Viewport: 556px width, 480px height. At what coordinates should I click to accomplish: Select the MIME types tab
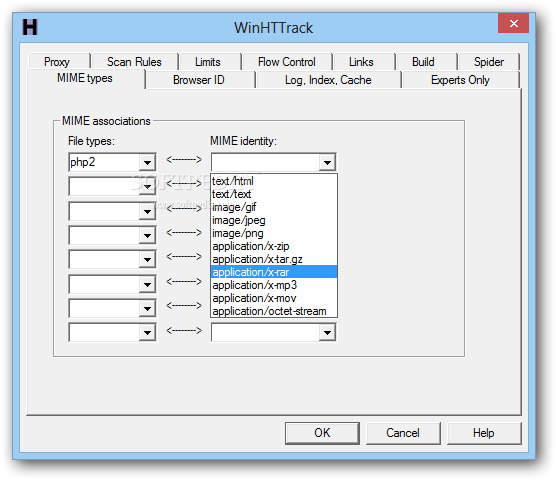click(85, 78)
